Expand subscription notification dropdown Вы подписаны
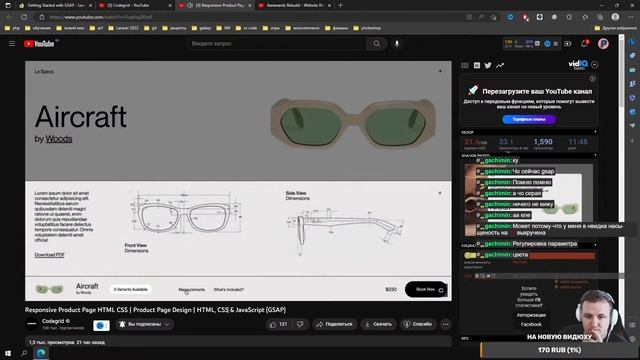 coord(144,324)
